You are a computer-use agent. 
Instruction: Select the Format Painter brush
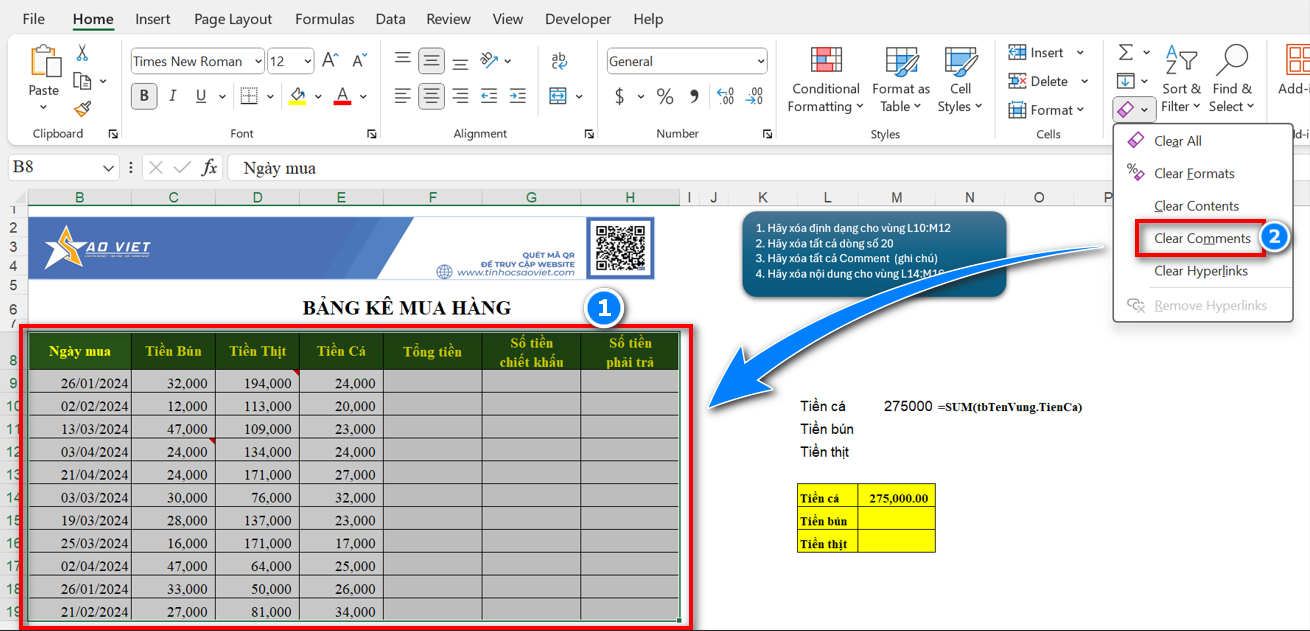[83, 109]
